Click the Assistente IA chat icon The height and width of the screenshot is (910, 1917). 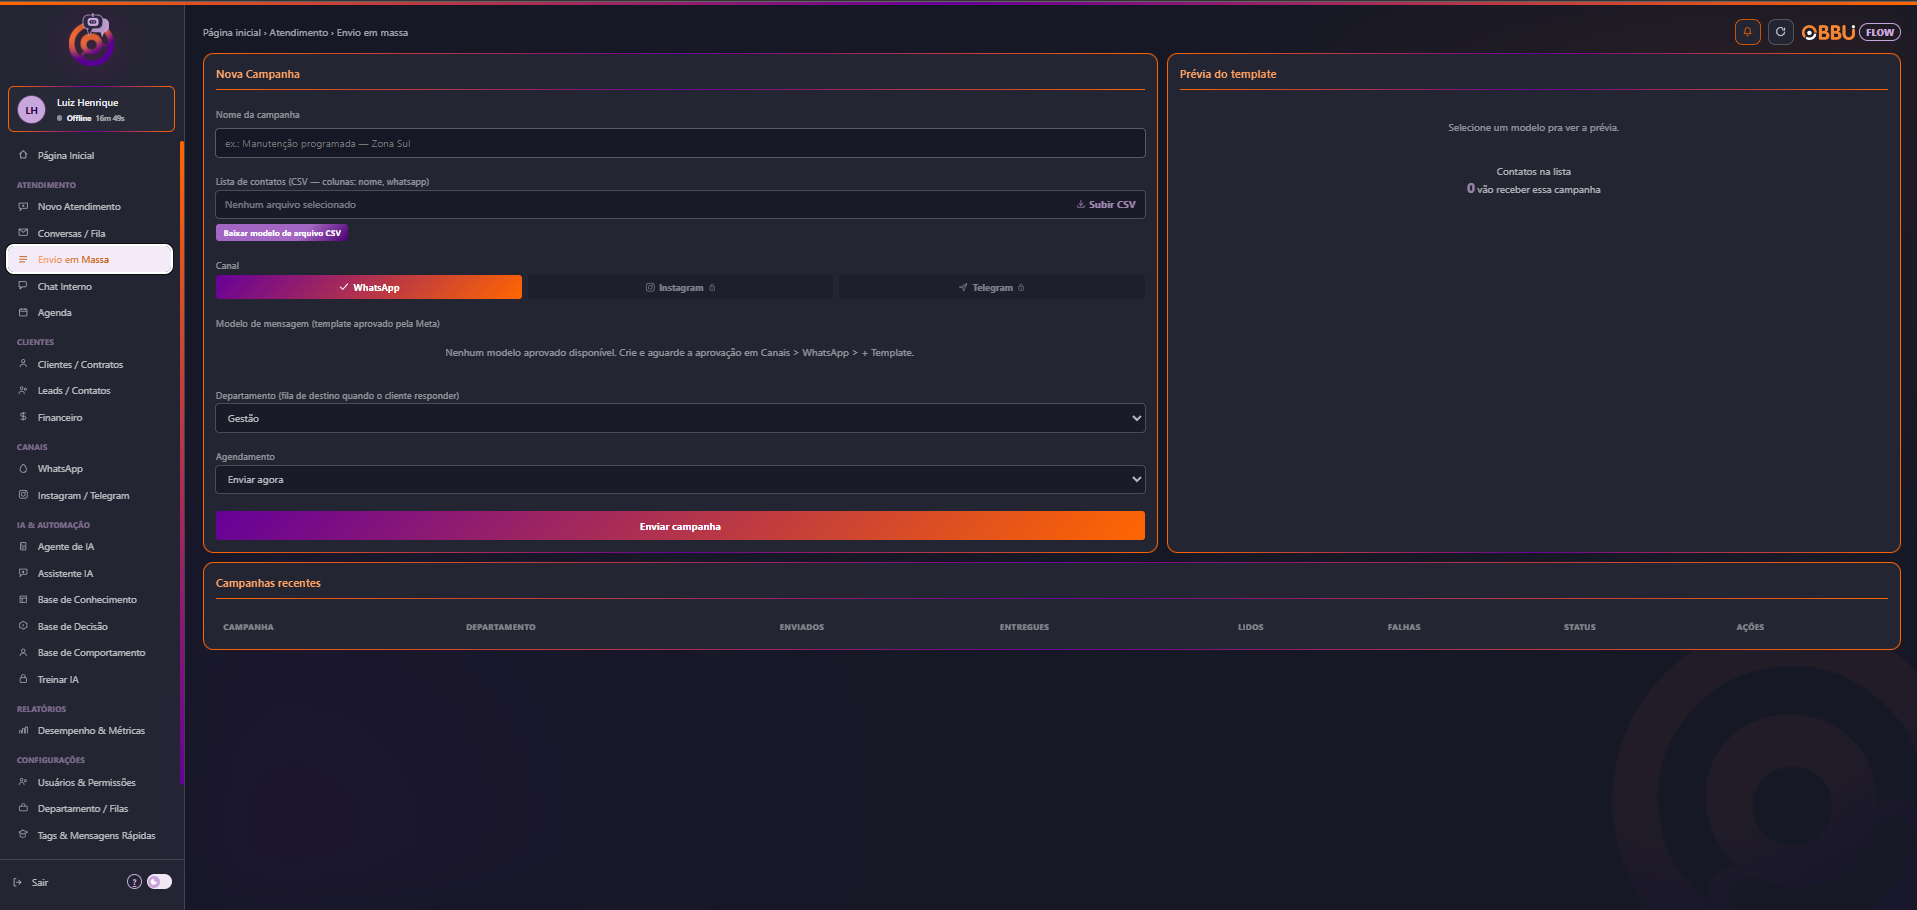coord(23,573)
